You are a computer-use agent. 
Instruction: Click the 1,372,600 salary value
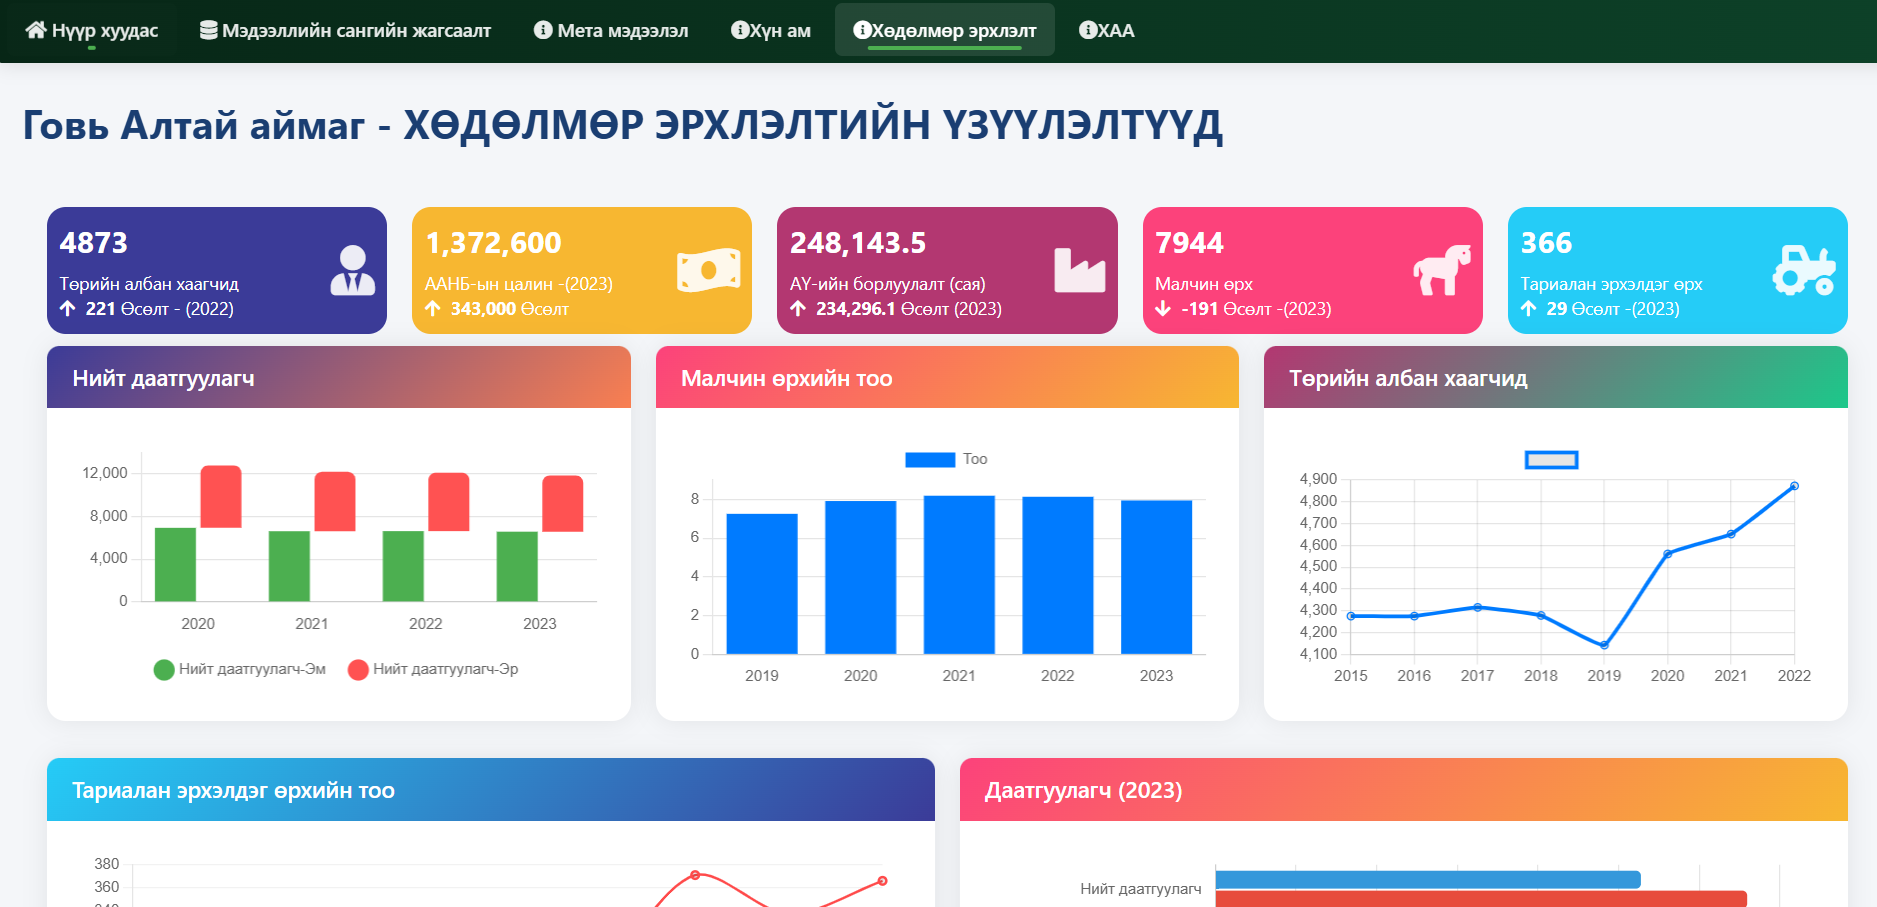coord(493,243)
